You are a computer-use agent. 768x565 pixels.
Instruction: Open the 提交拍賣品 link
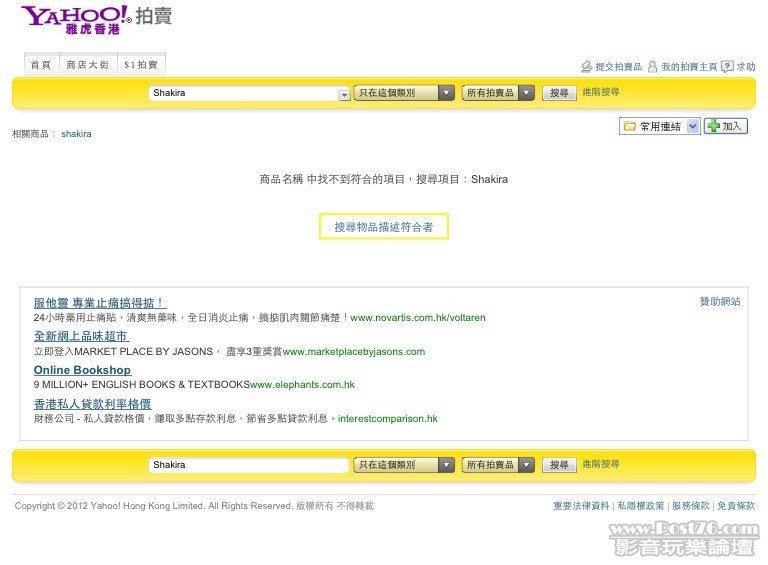pyautogui.click(x=618, y=67)
